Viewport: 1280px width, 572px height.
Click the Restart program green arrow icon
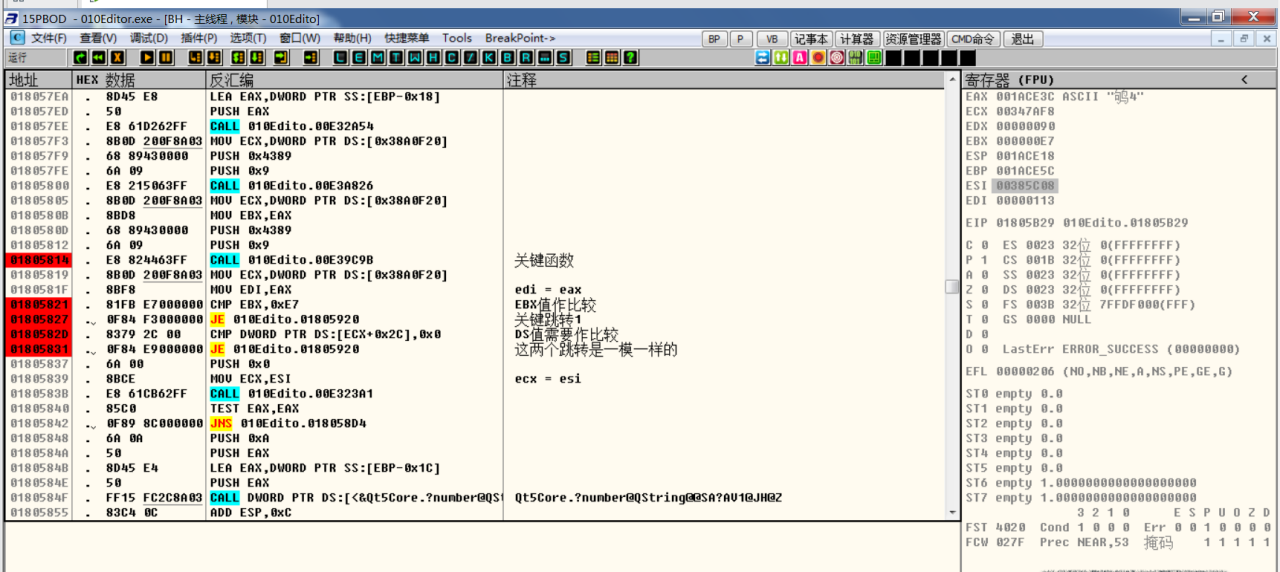coord(81,58)
